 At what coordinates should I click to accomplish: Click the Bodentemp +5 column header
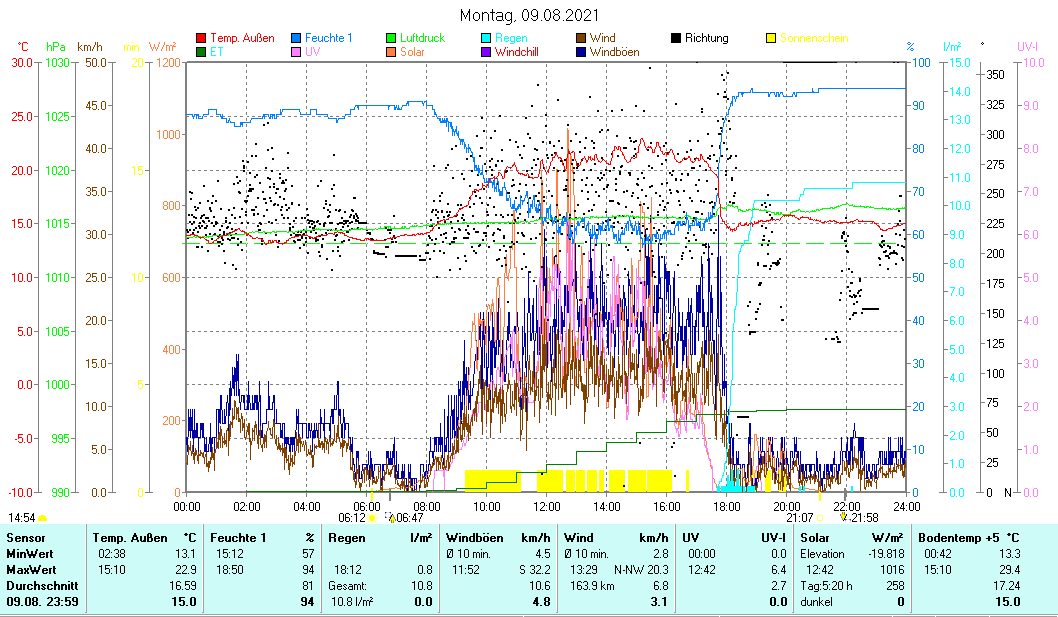point(960,537)
